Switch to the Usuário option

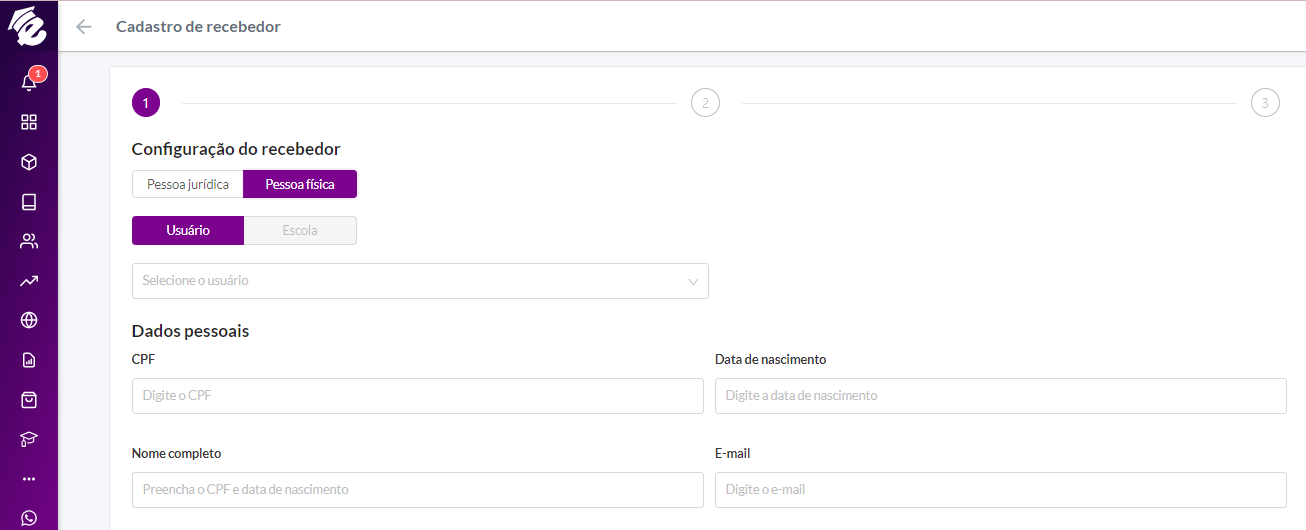click(x=188, y=230)
